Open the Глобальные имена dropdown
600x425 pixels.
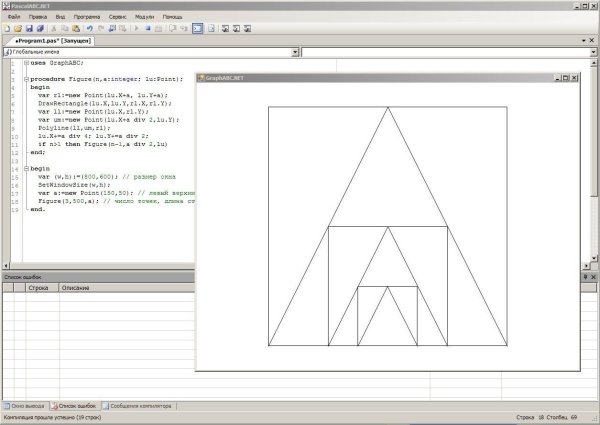pos(297,50)
